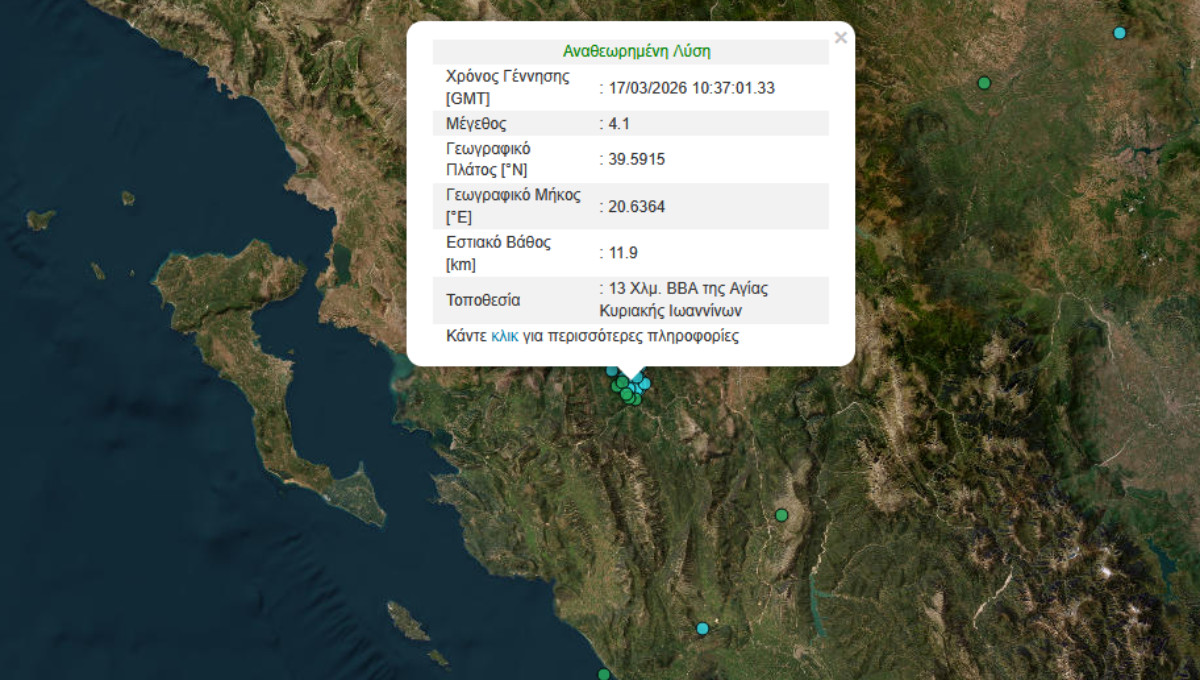Click the 'Εστιακό Βάθος [km]' label

[x=498, y=253]
